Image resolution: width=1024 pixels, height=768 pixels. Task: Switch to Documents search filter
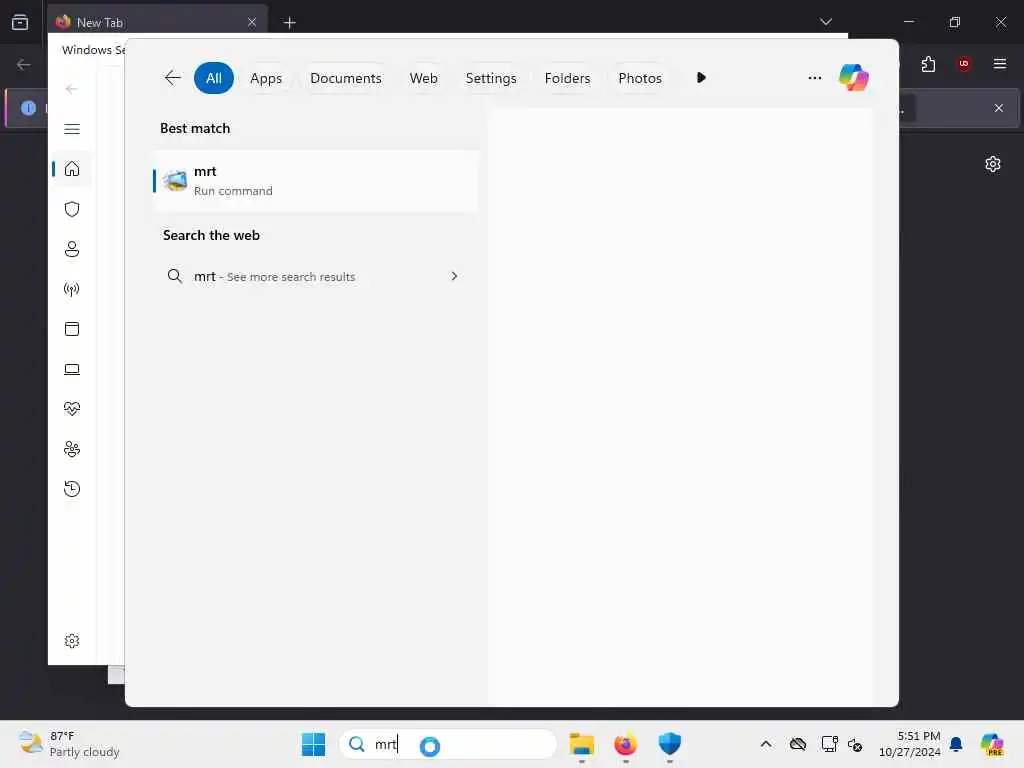click(x=345, y=78)
